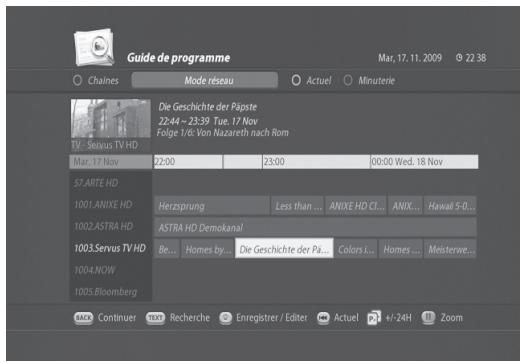The image size is (521, 362).
Task: Click the +/-24H label in footer
Action: [x=398, y=318]
